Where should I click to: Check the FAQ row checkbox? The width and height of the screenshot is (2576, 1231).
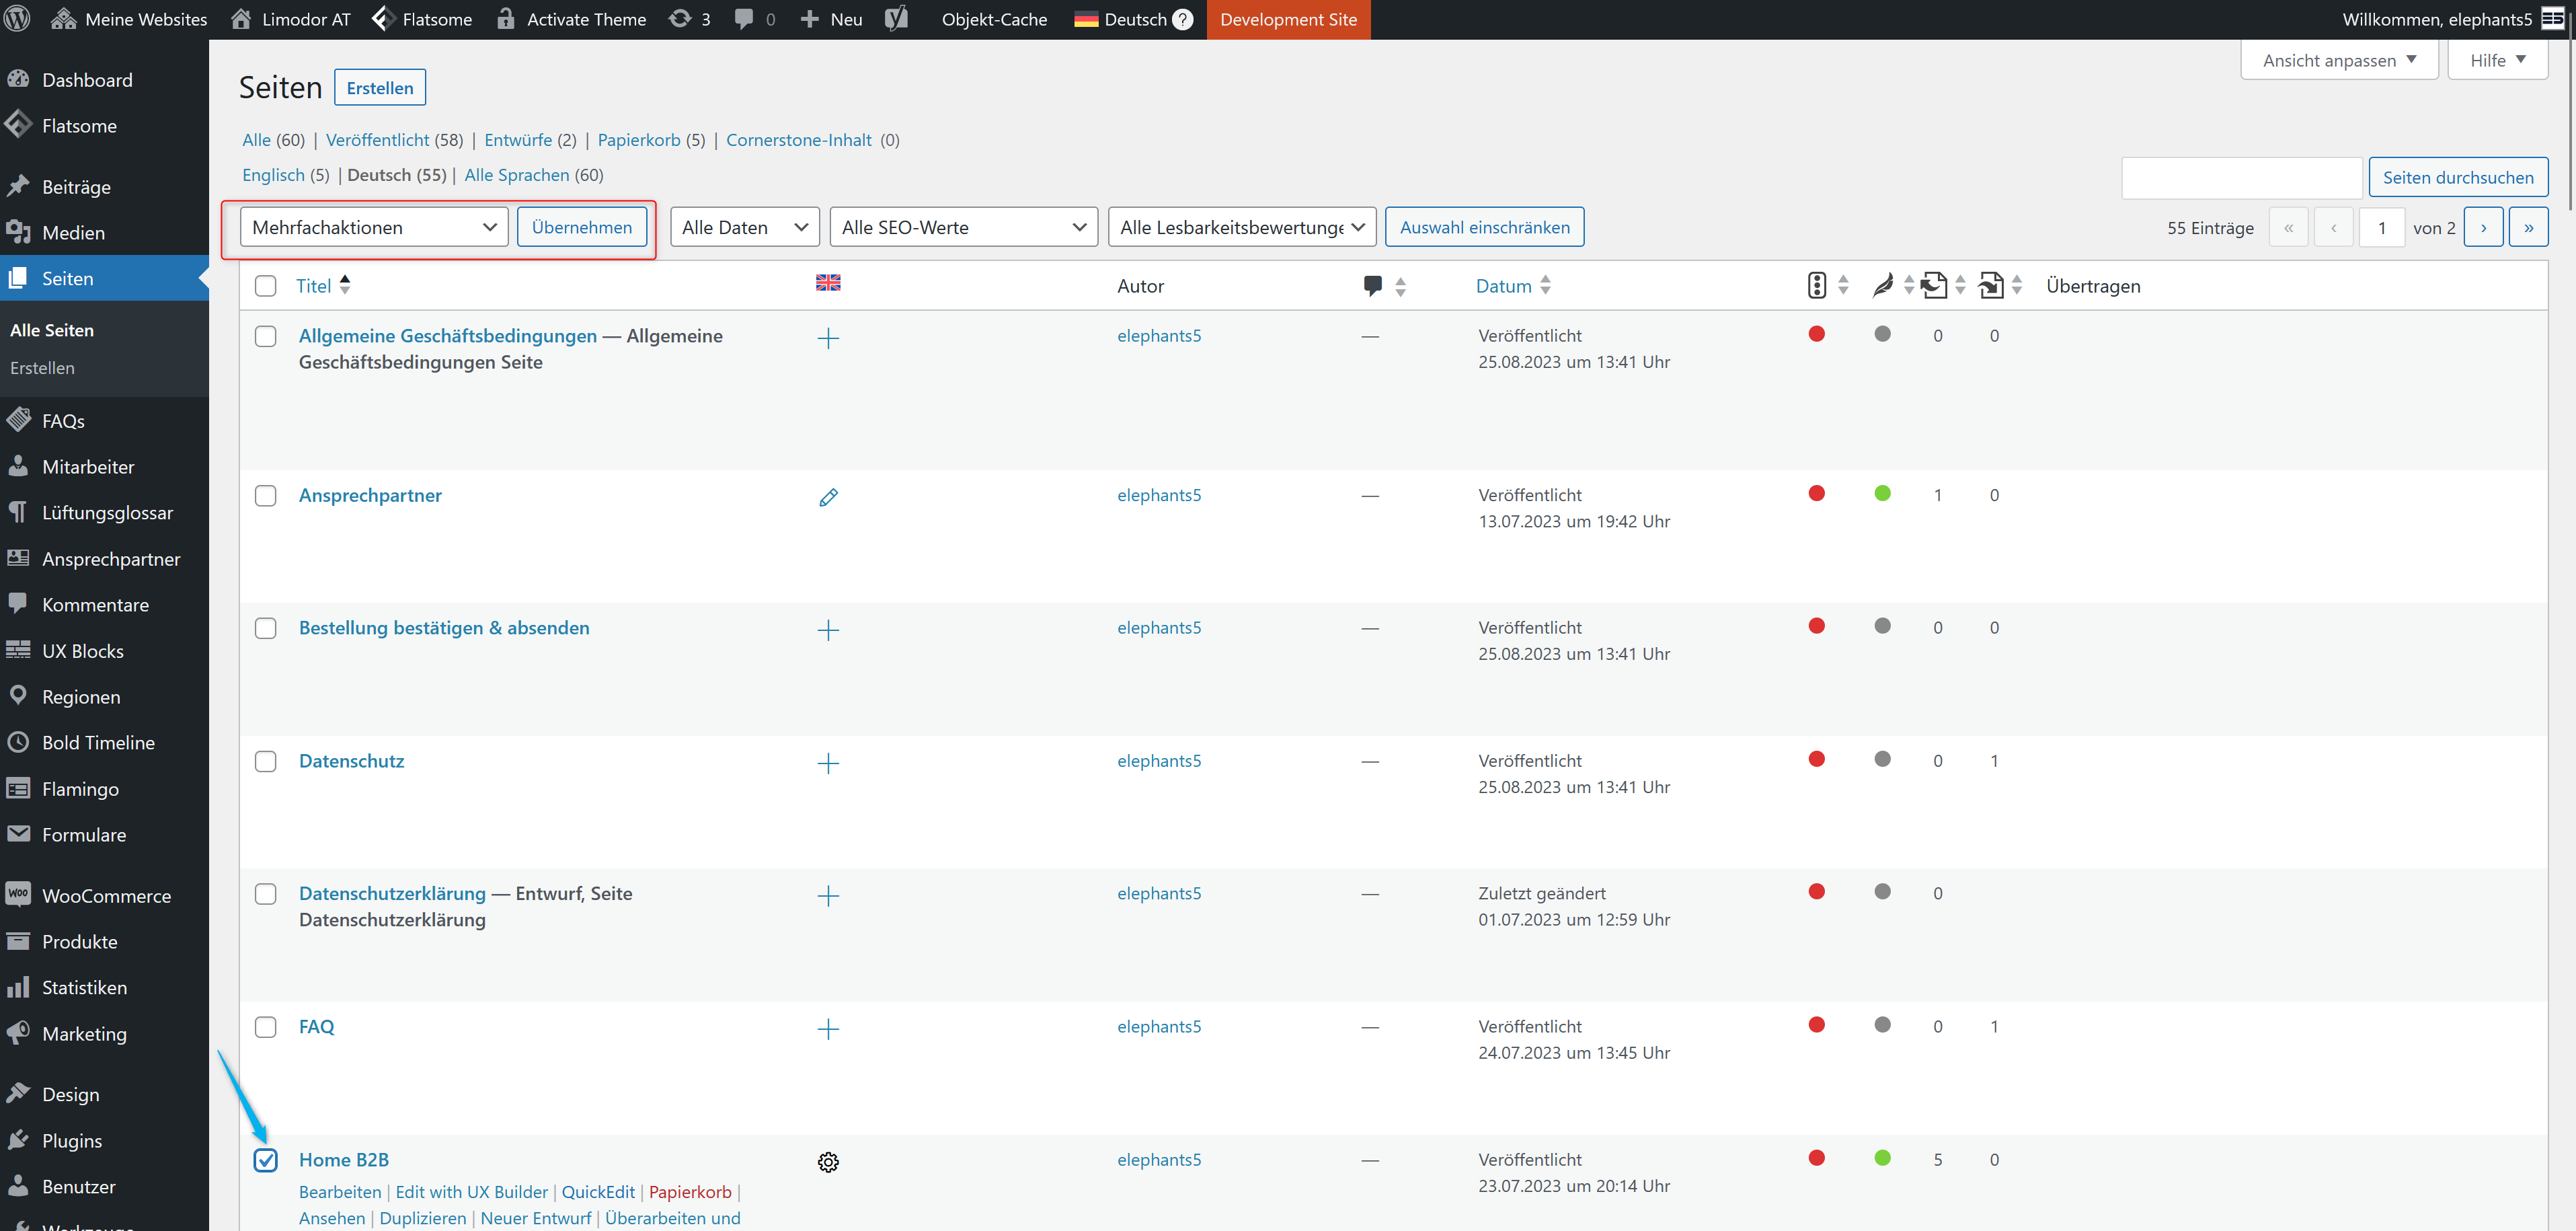265,1027
